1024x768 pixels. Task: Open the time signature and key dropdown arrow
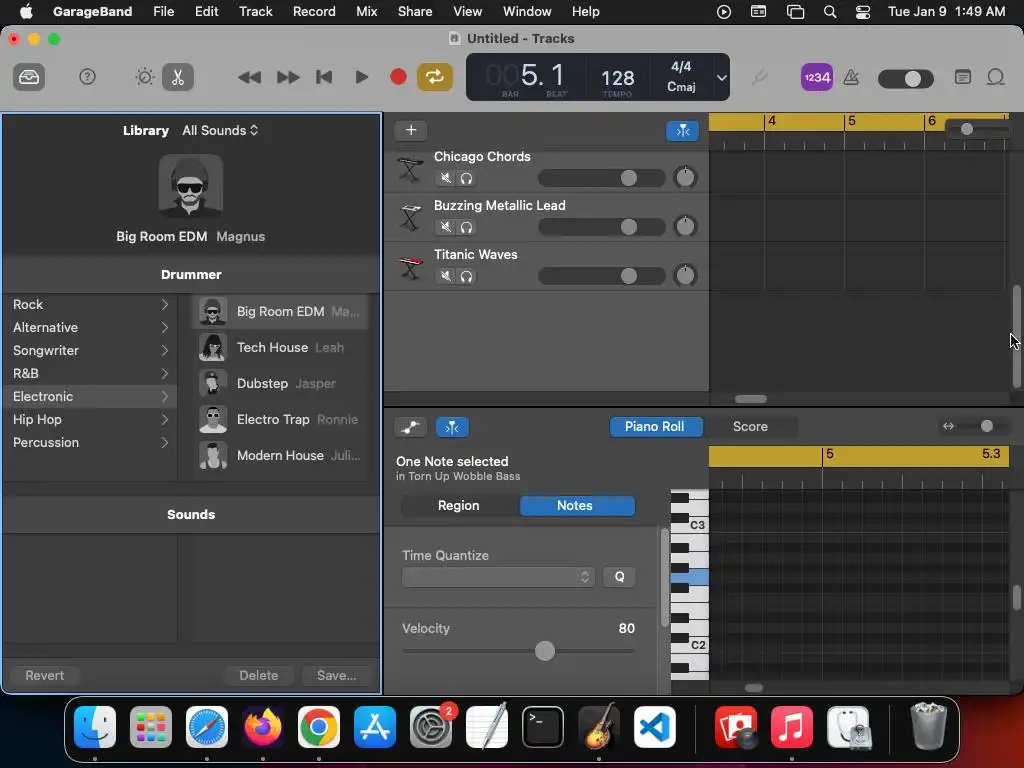(721, 78)
